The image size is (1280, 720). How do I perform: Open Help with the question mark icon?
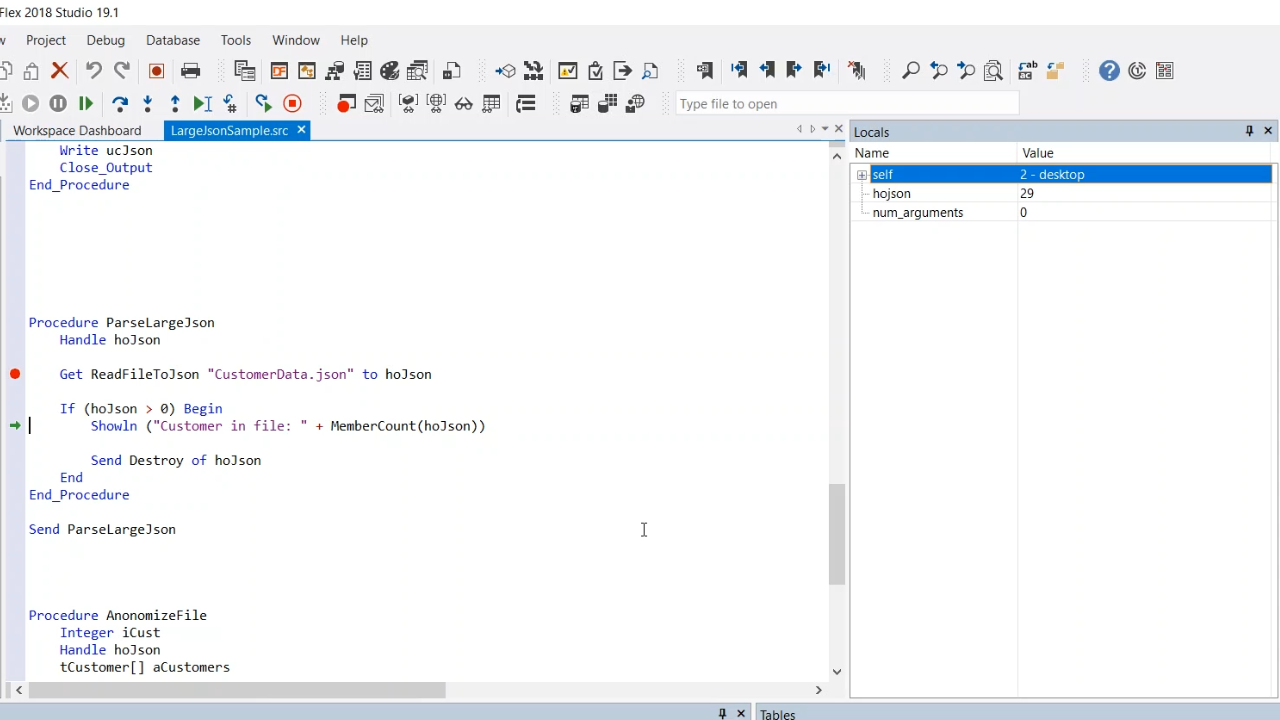1109,71
